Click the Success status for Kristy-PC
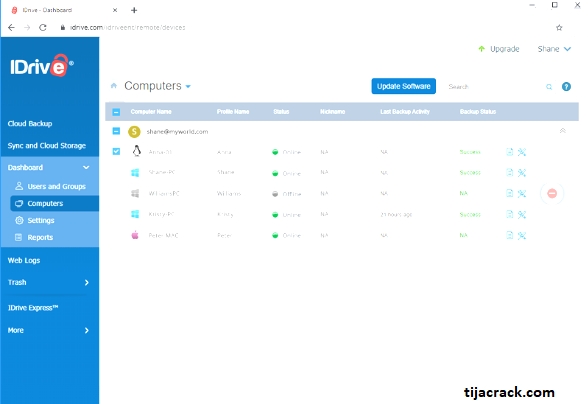The height and width of the screenshot is (404, 588). (470, 215)
